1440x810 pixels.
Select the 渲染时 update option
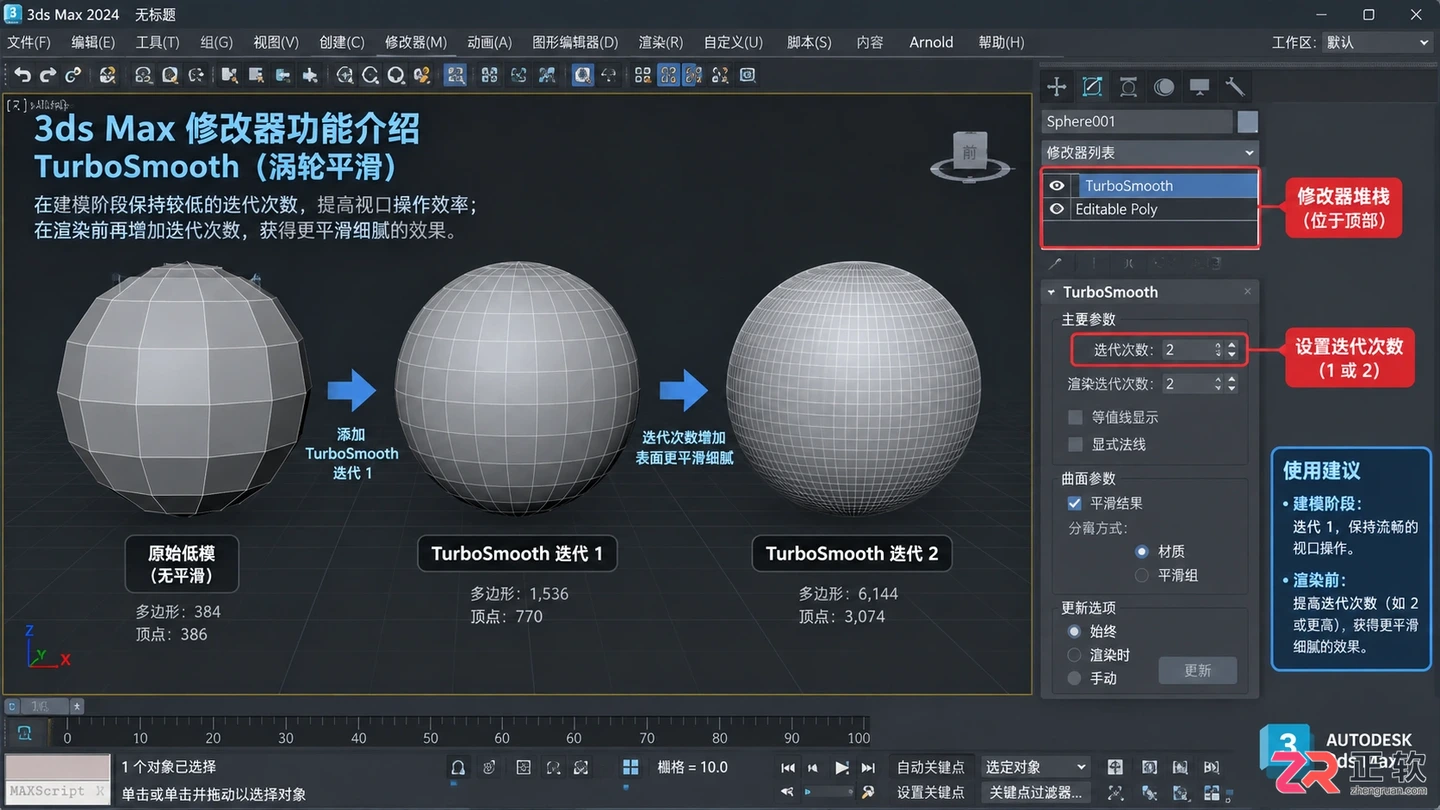pyautogui.click(x=1074, y=655)
